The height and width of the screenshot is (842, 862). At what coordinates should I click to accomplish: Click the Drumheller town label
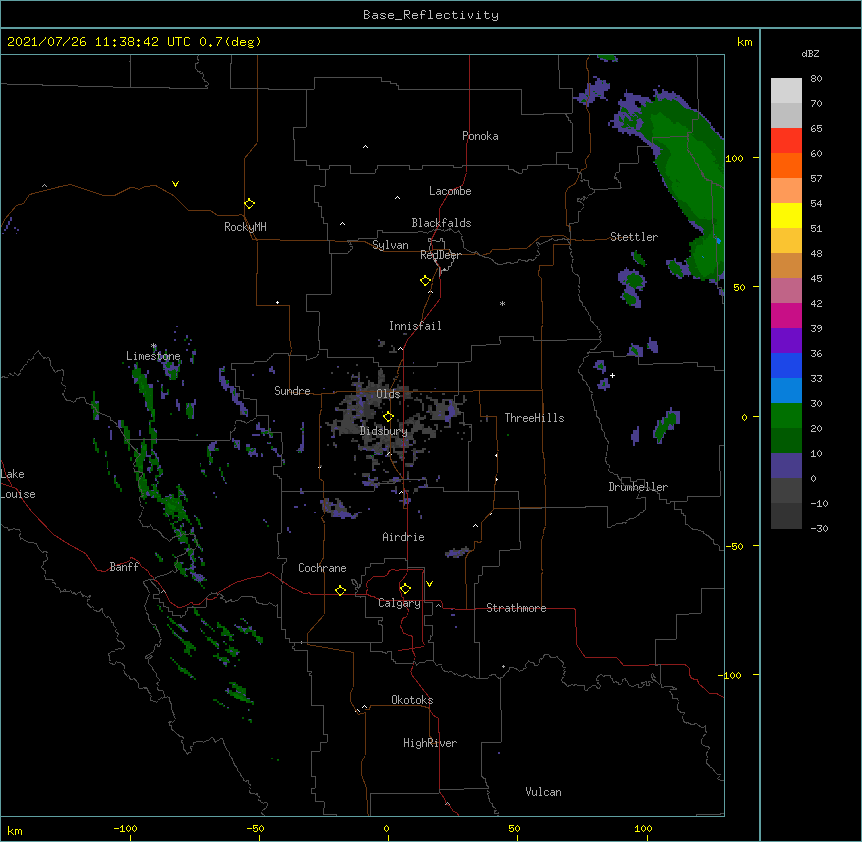[638, 487]
